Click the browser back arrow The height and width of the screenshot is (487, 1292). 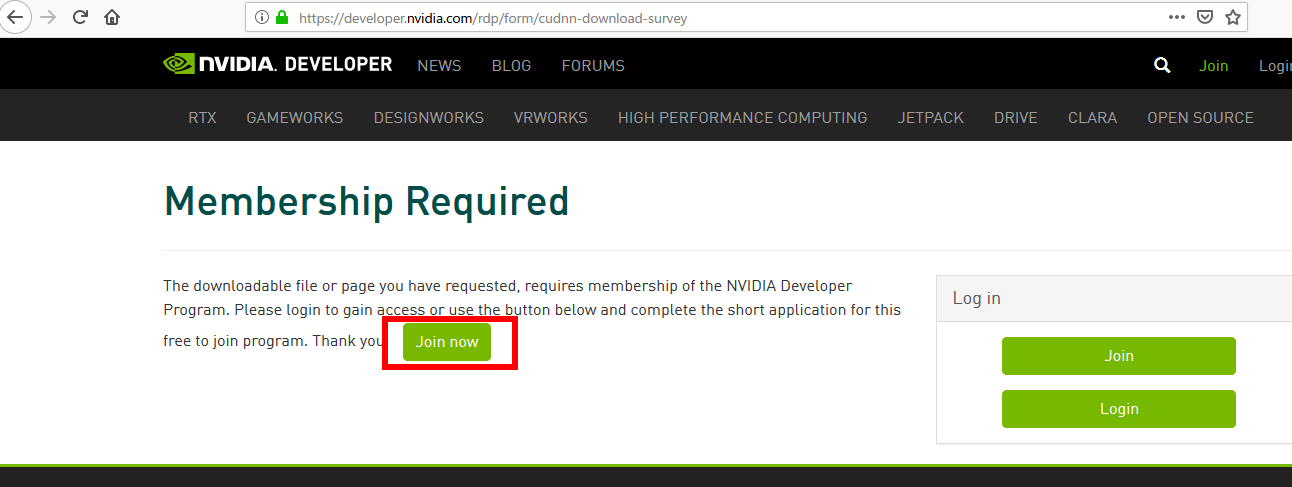(15, 17)
